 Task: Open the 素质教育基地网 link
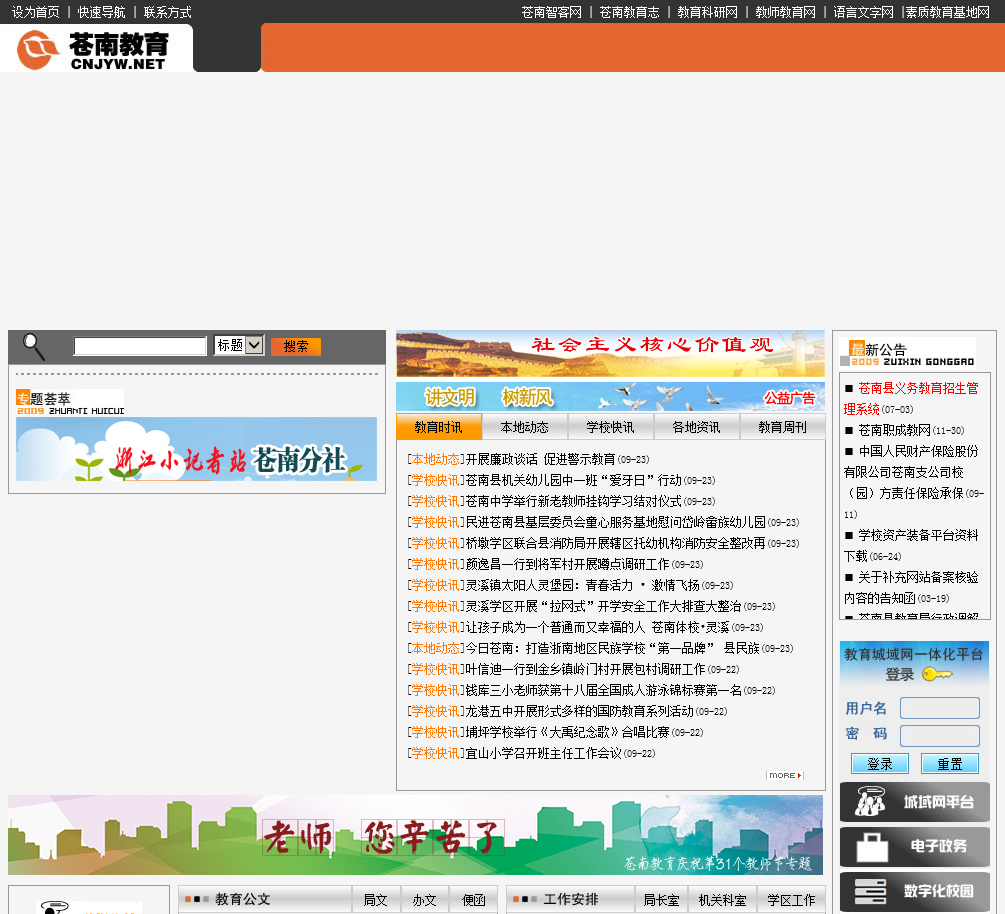pos(947,12)
